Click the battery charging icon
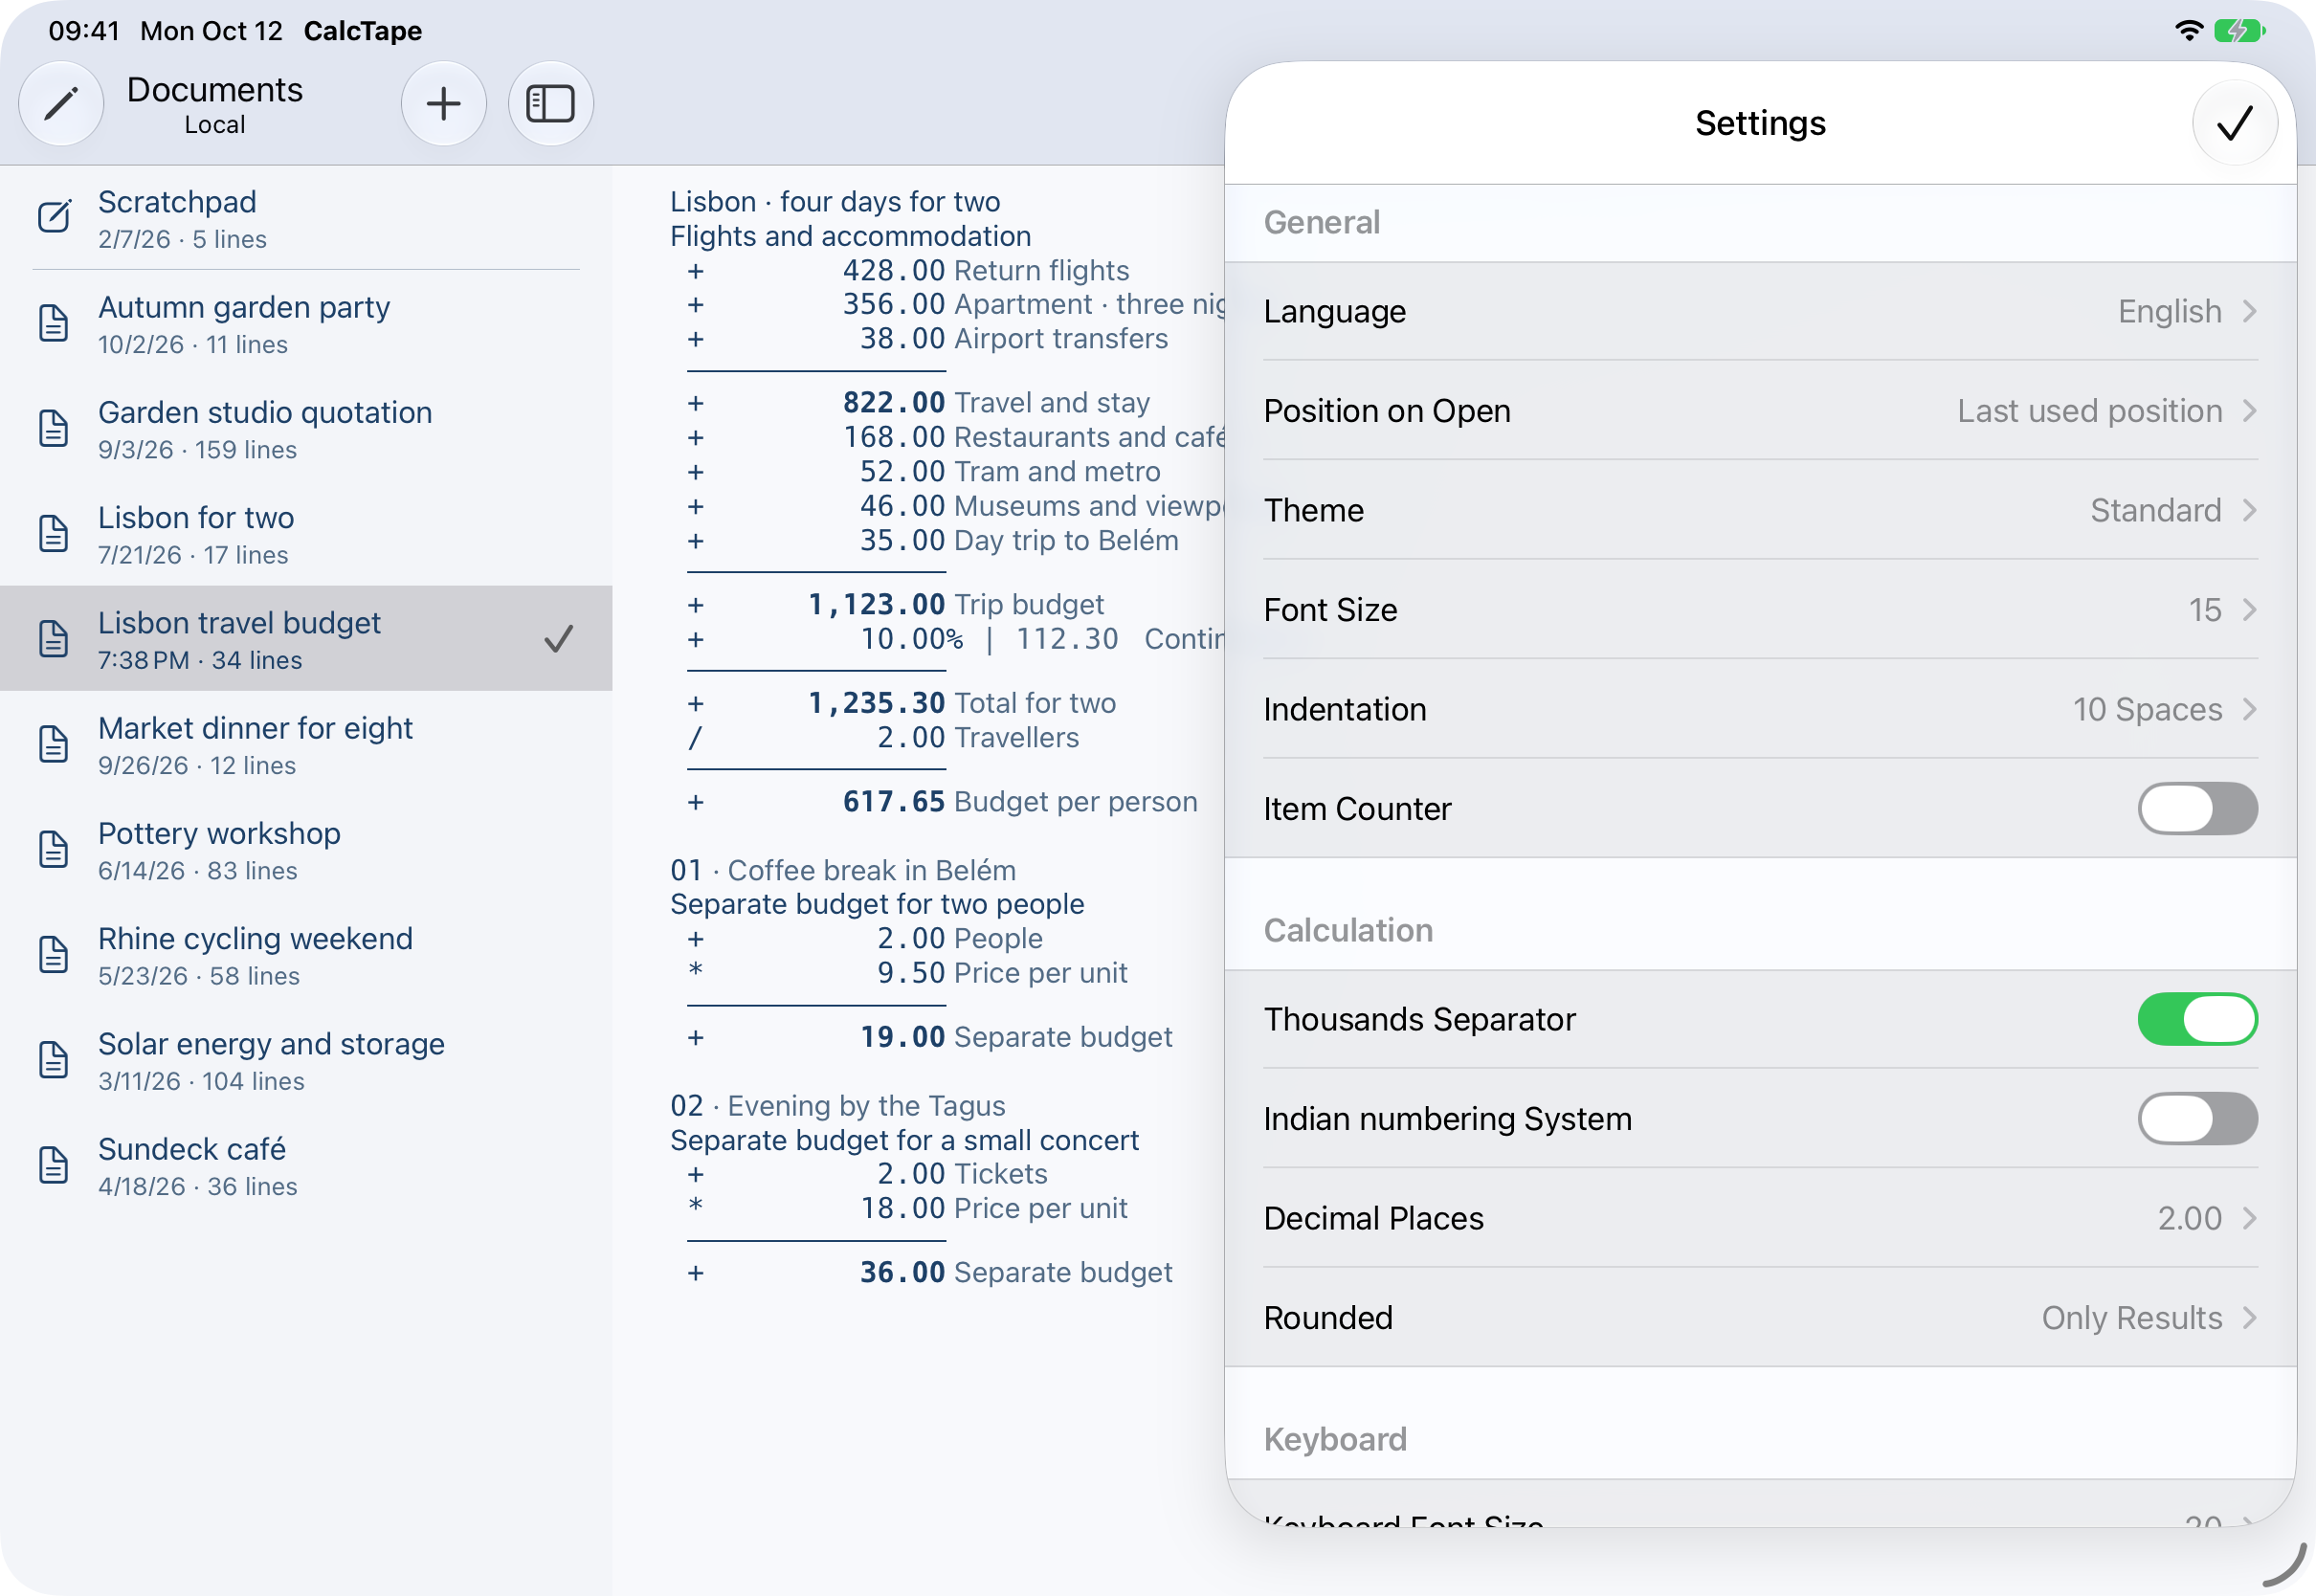 (2239, 31)
